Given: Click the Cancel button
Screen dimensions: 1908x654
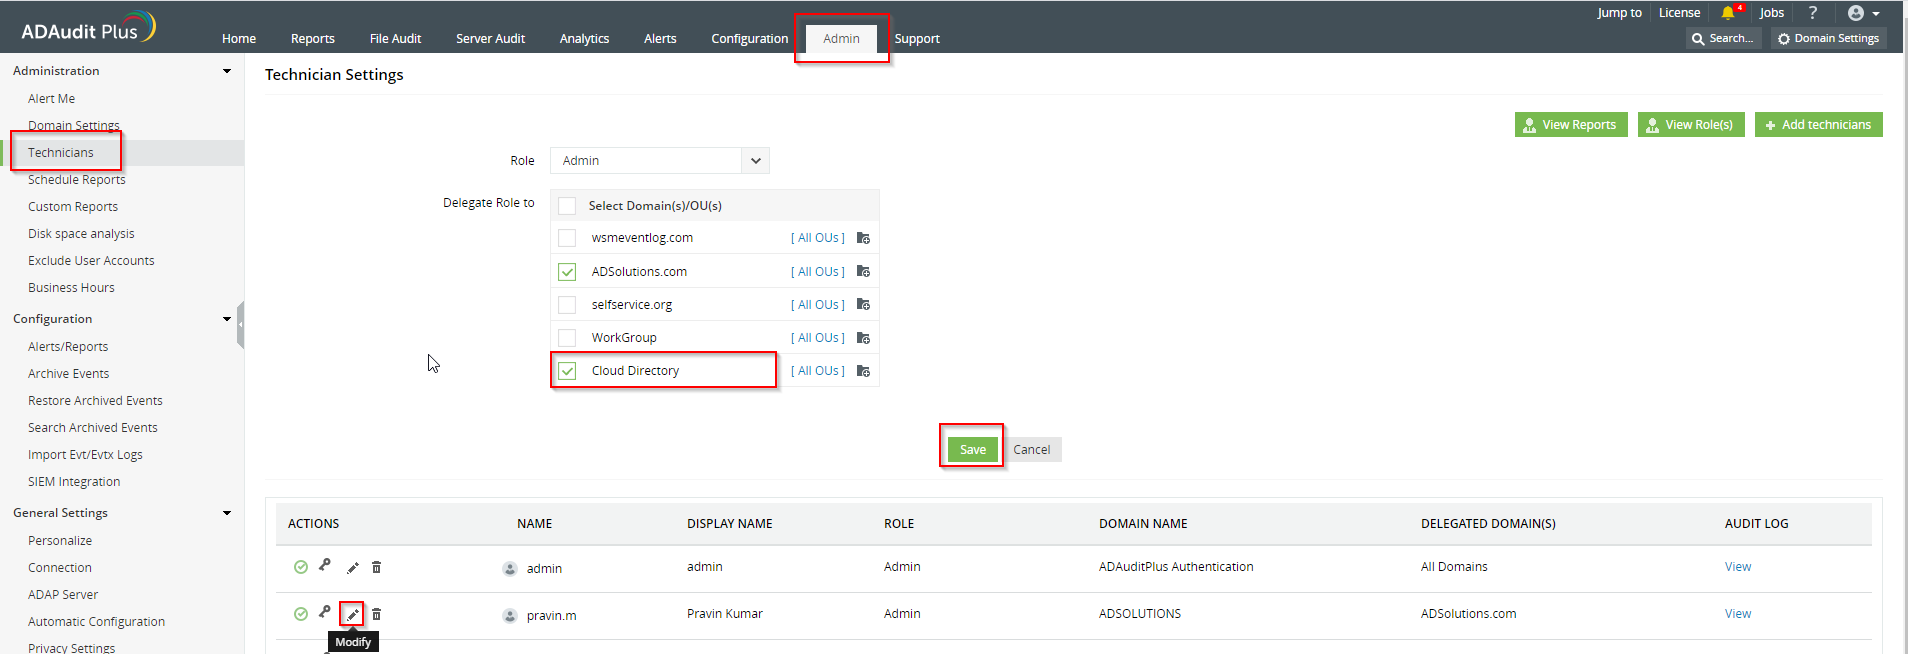Looking at the screenshot, I should (1032, 449).
